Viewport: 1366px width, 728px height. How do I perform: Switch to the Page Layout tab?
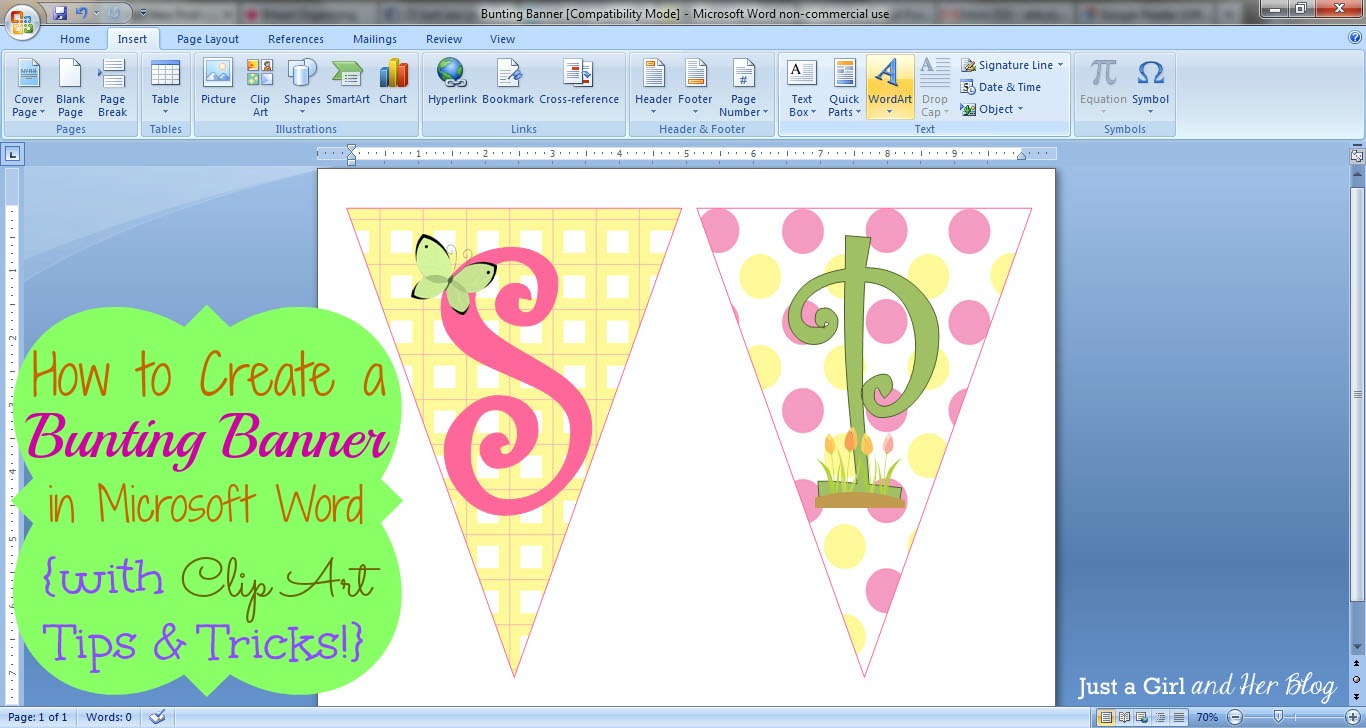(x=208, y=39)
